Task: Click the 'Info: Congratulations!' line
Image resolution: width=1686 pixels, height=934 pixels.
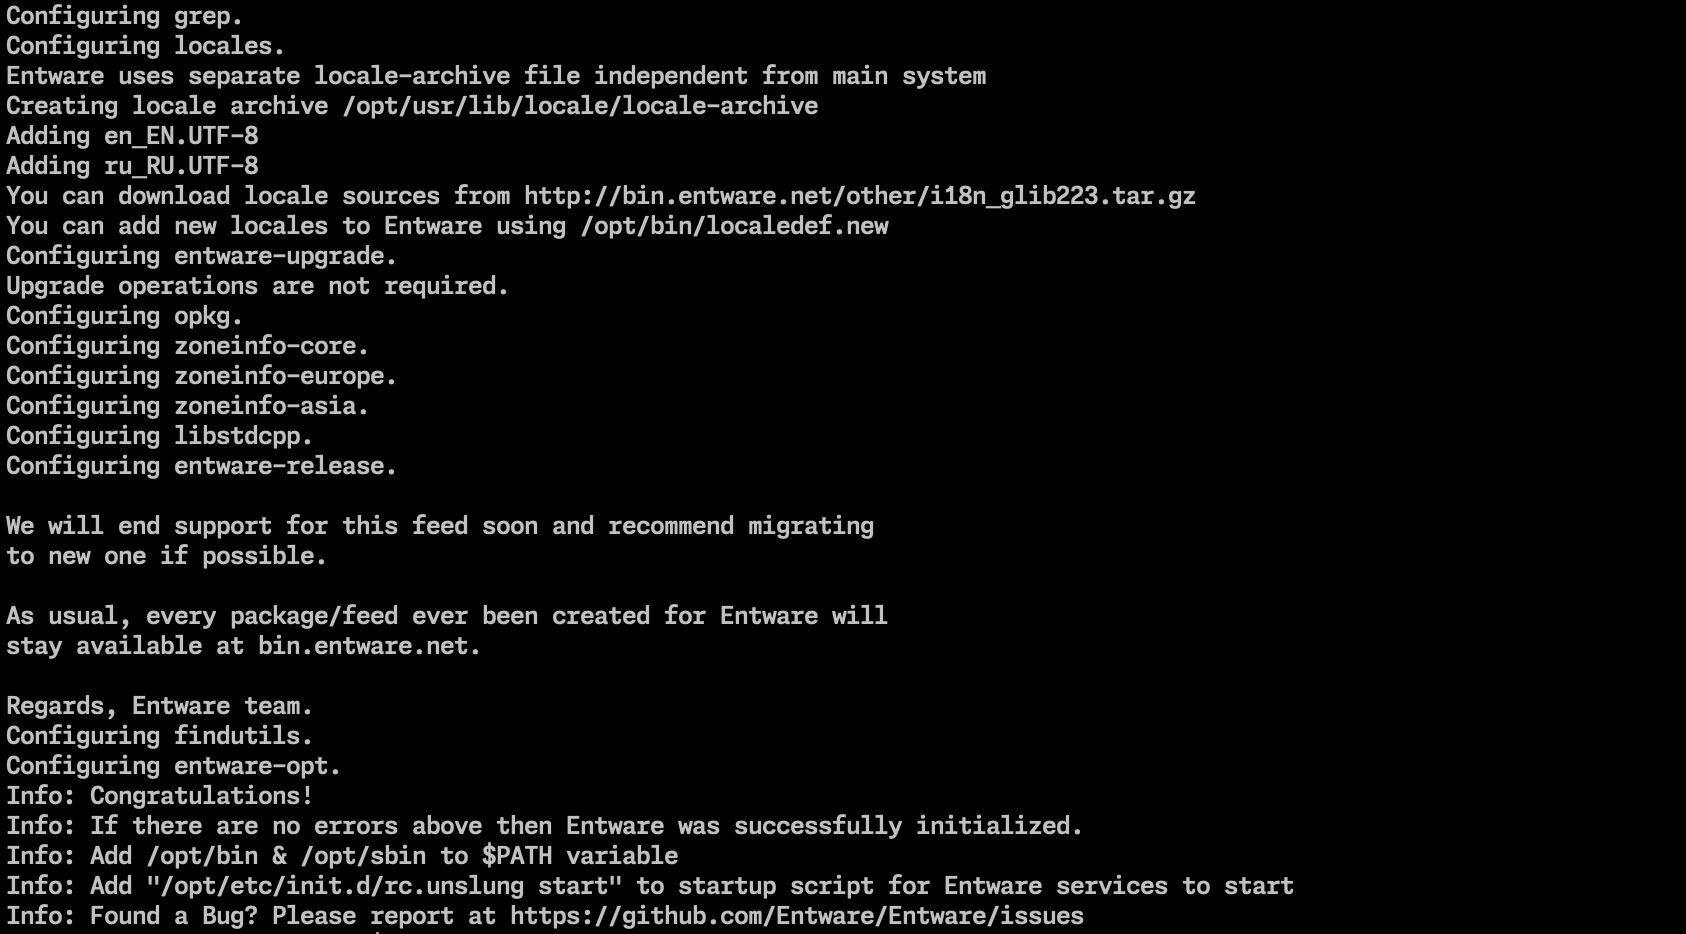Action: click(x=160, y=796)
